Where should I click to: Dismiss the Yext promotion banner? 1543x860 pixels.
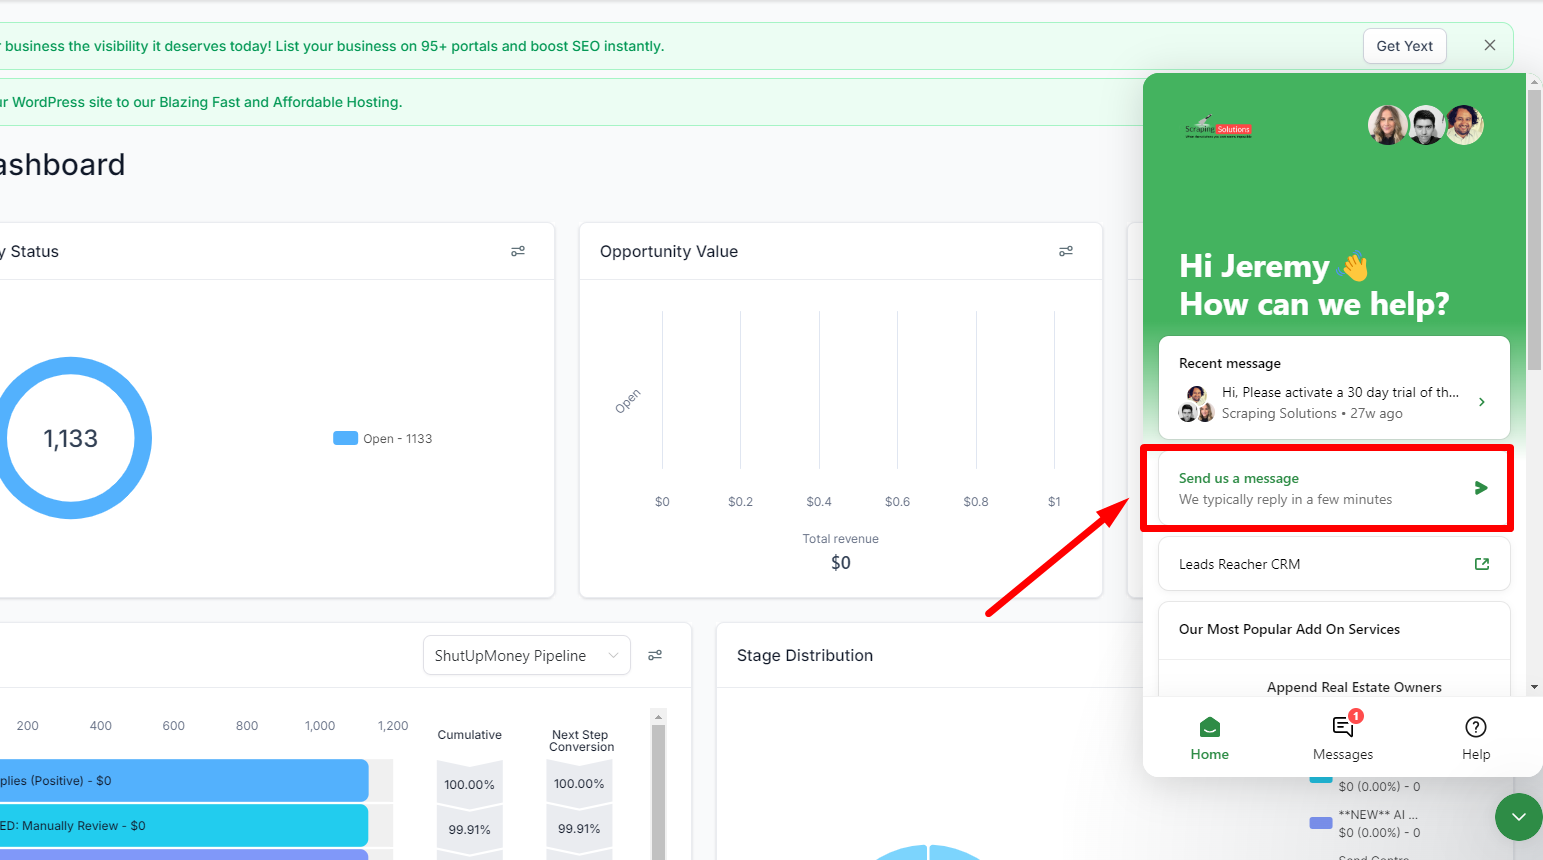pyautogui.click(x=1490, y=45)
